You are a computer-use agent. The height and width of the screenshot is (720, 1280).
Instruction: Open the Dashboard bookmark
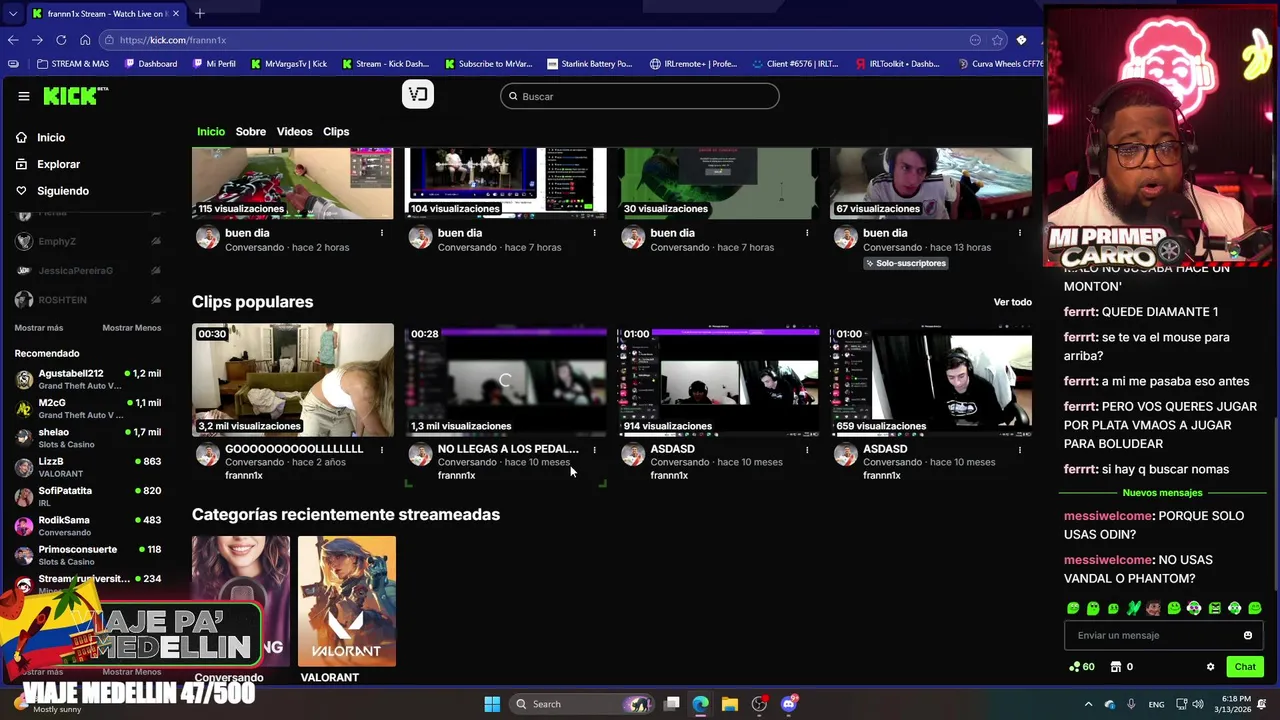tap(151, 64)
